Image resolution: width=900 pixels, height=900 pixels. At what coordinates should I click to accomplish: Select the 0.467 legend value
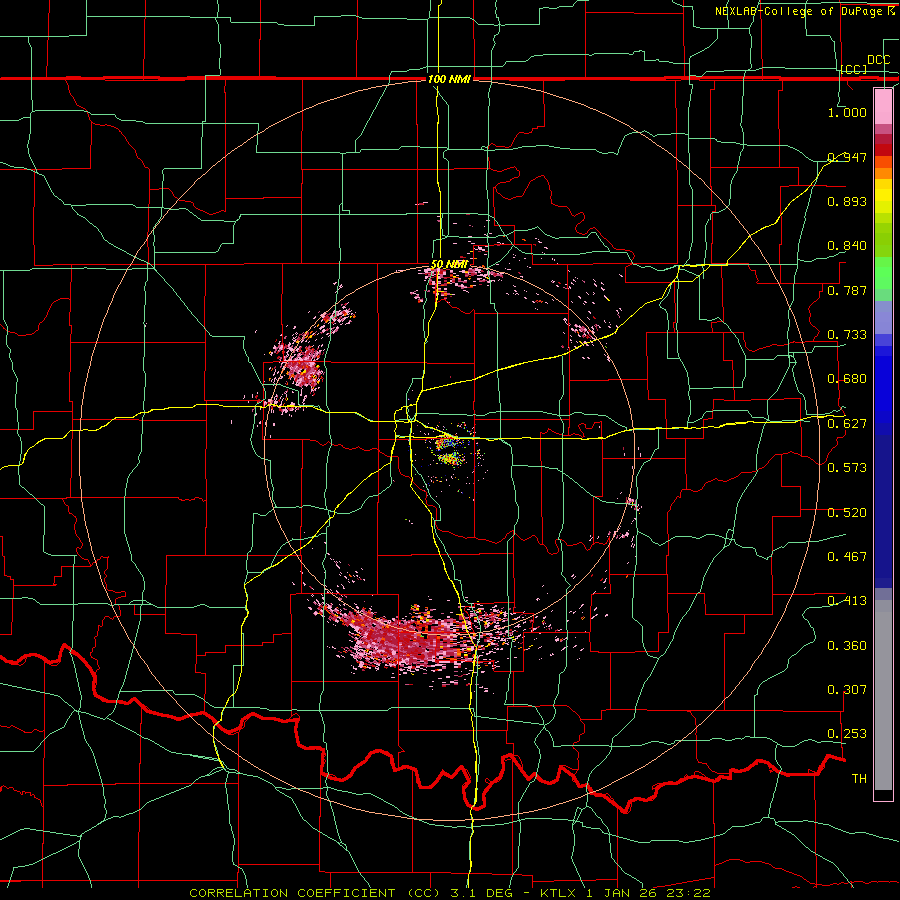point(847,557)
